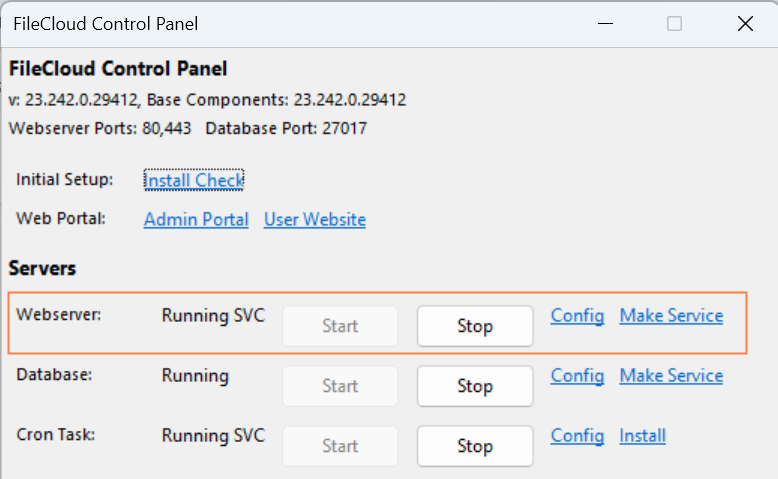Open the Webserver Config link
Viewport: 778px width, 479px height.
[x=577, y=316]
